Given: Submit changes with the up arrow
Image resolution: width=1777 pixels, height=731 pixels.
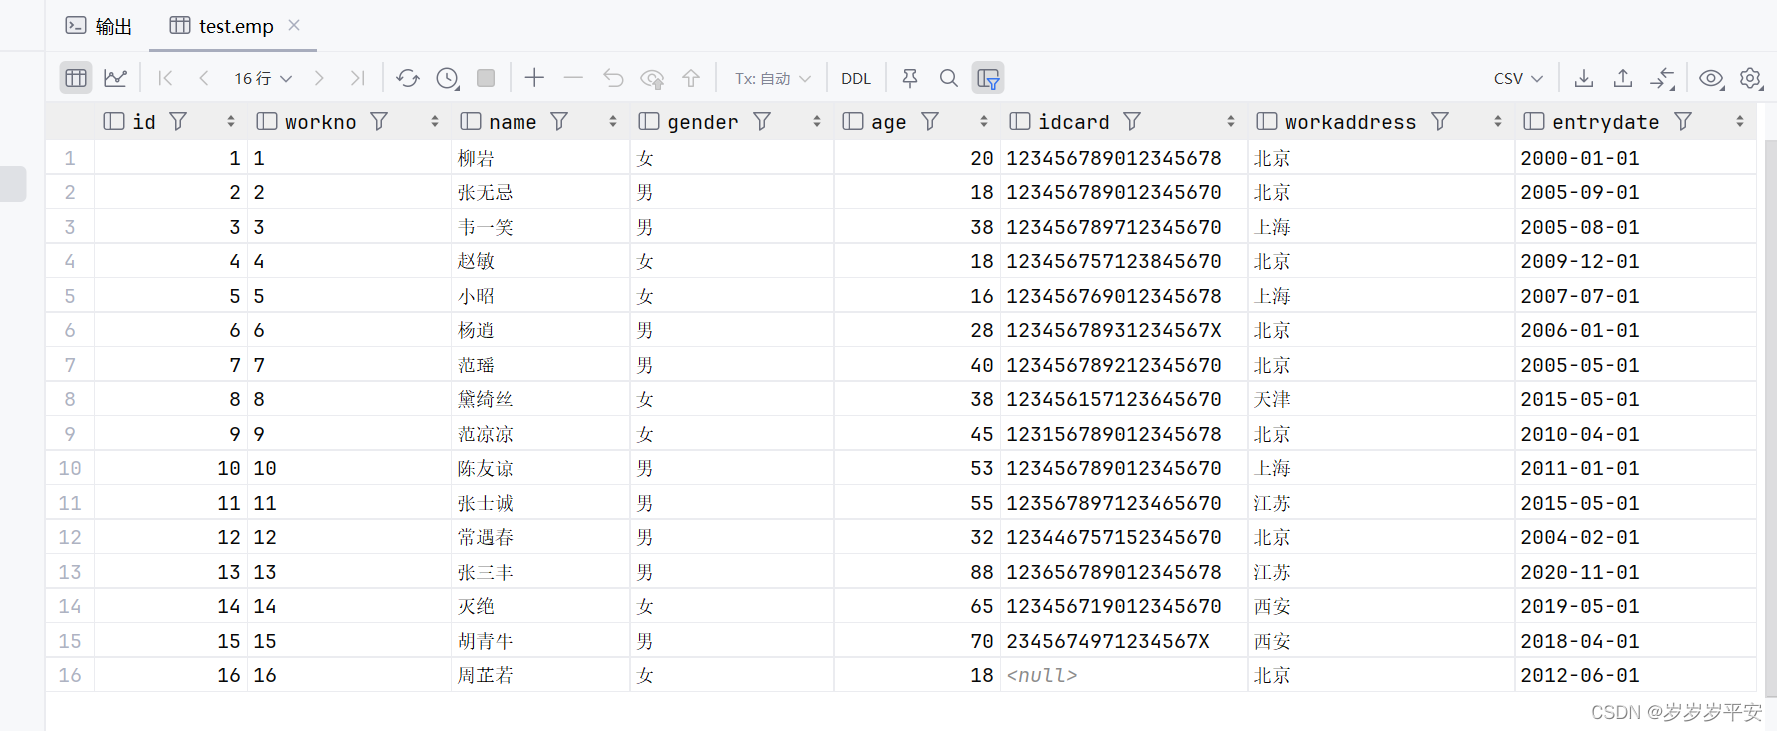Looking at the screenshot, I should [691, 78].
